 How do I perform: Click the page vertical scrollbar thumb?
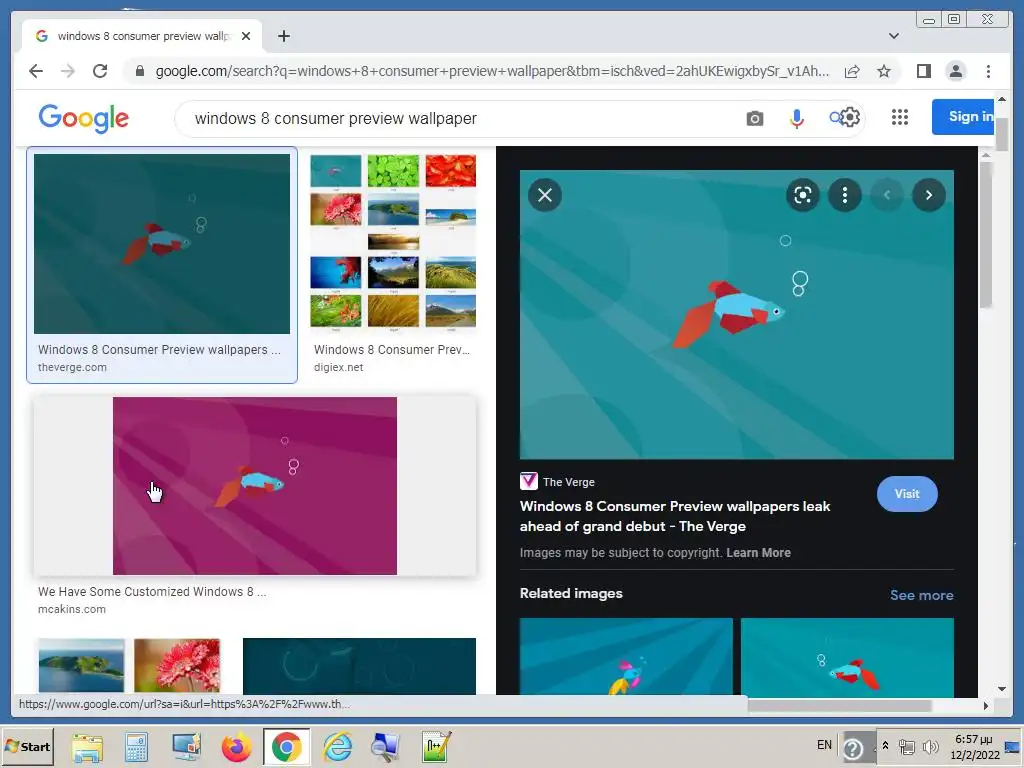click(1001, 134)
